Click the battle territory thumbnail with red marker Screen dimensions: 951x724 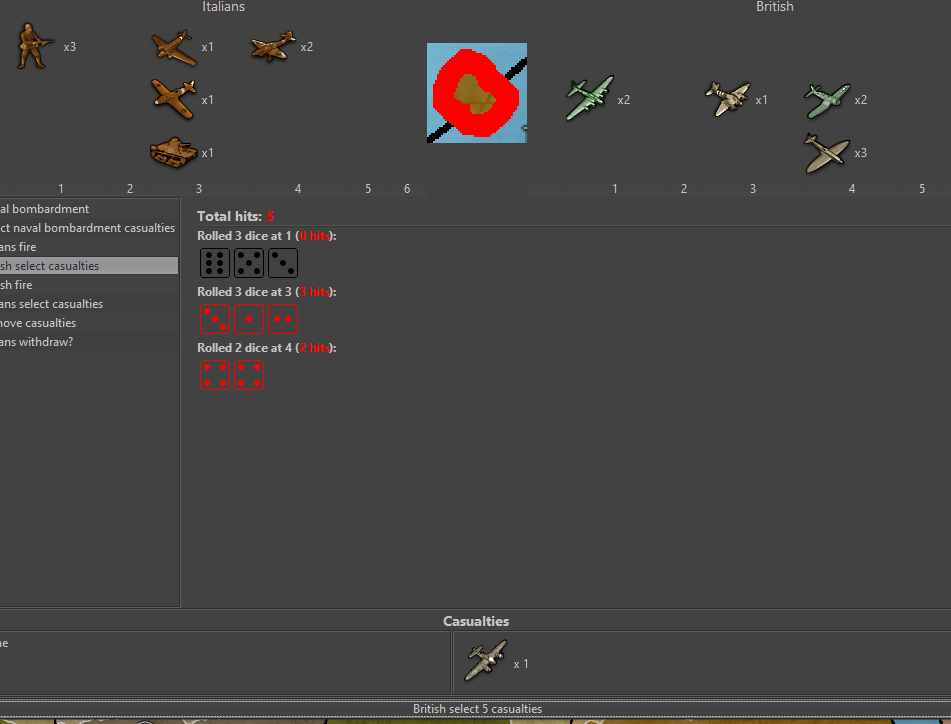[476, 92]
